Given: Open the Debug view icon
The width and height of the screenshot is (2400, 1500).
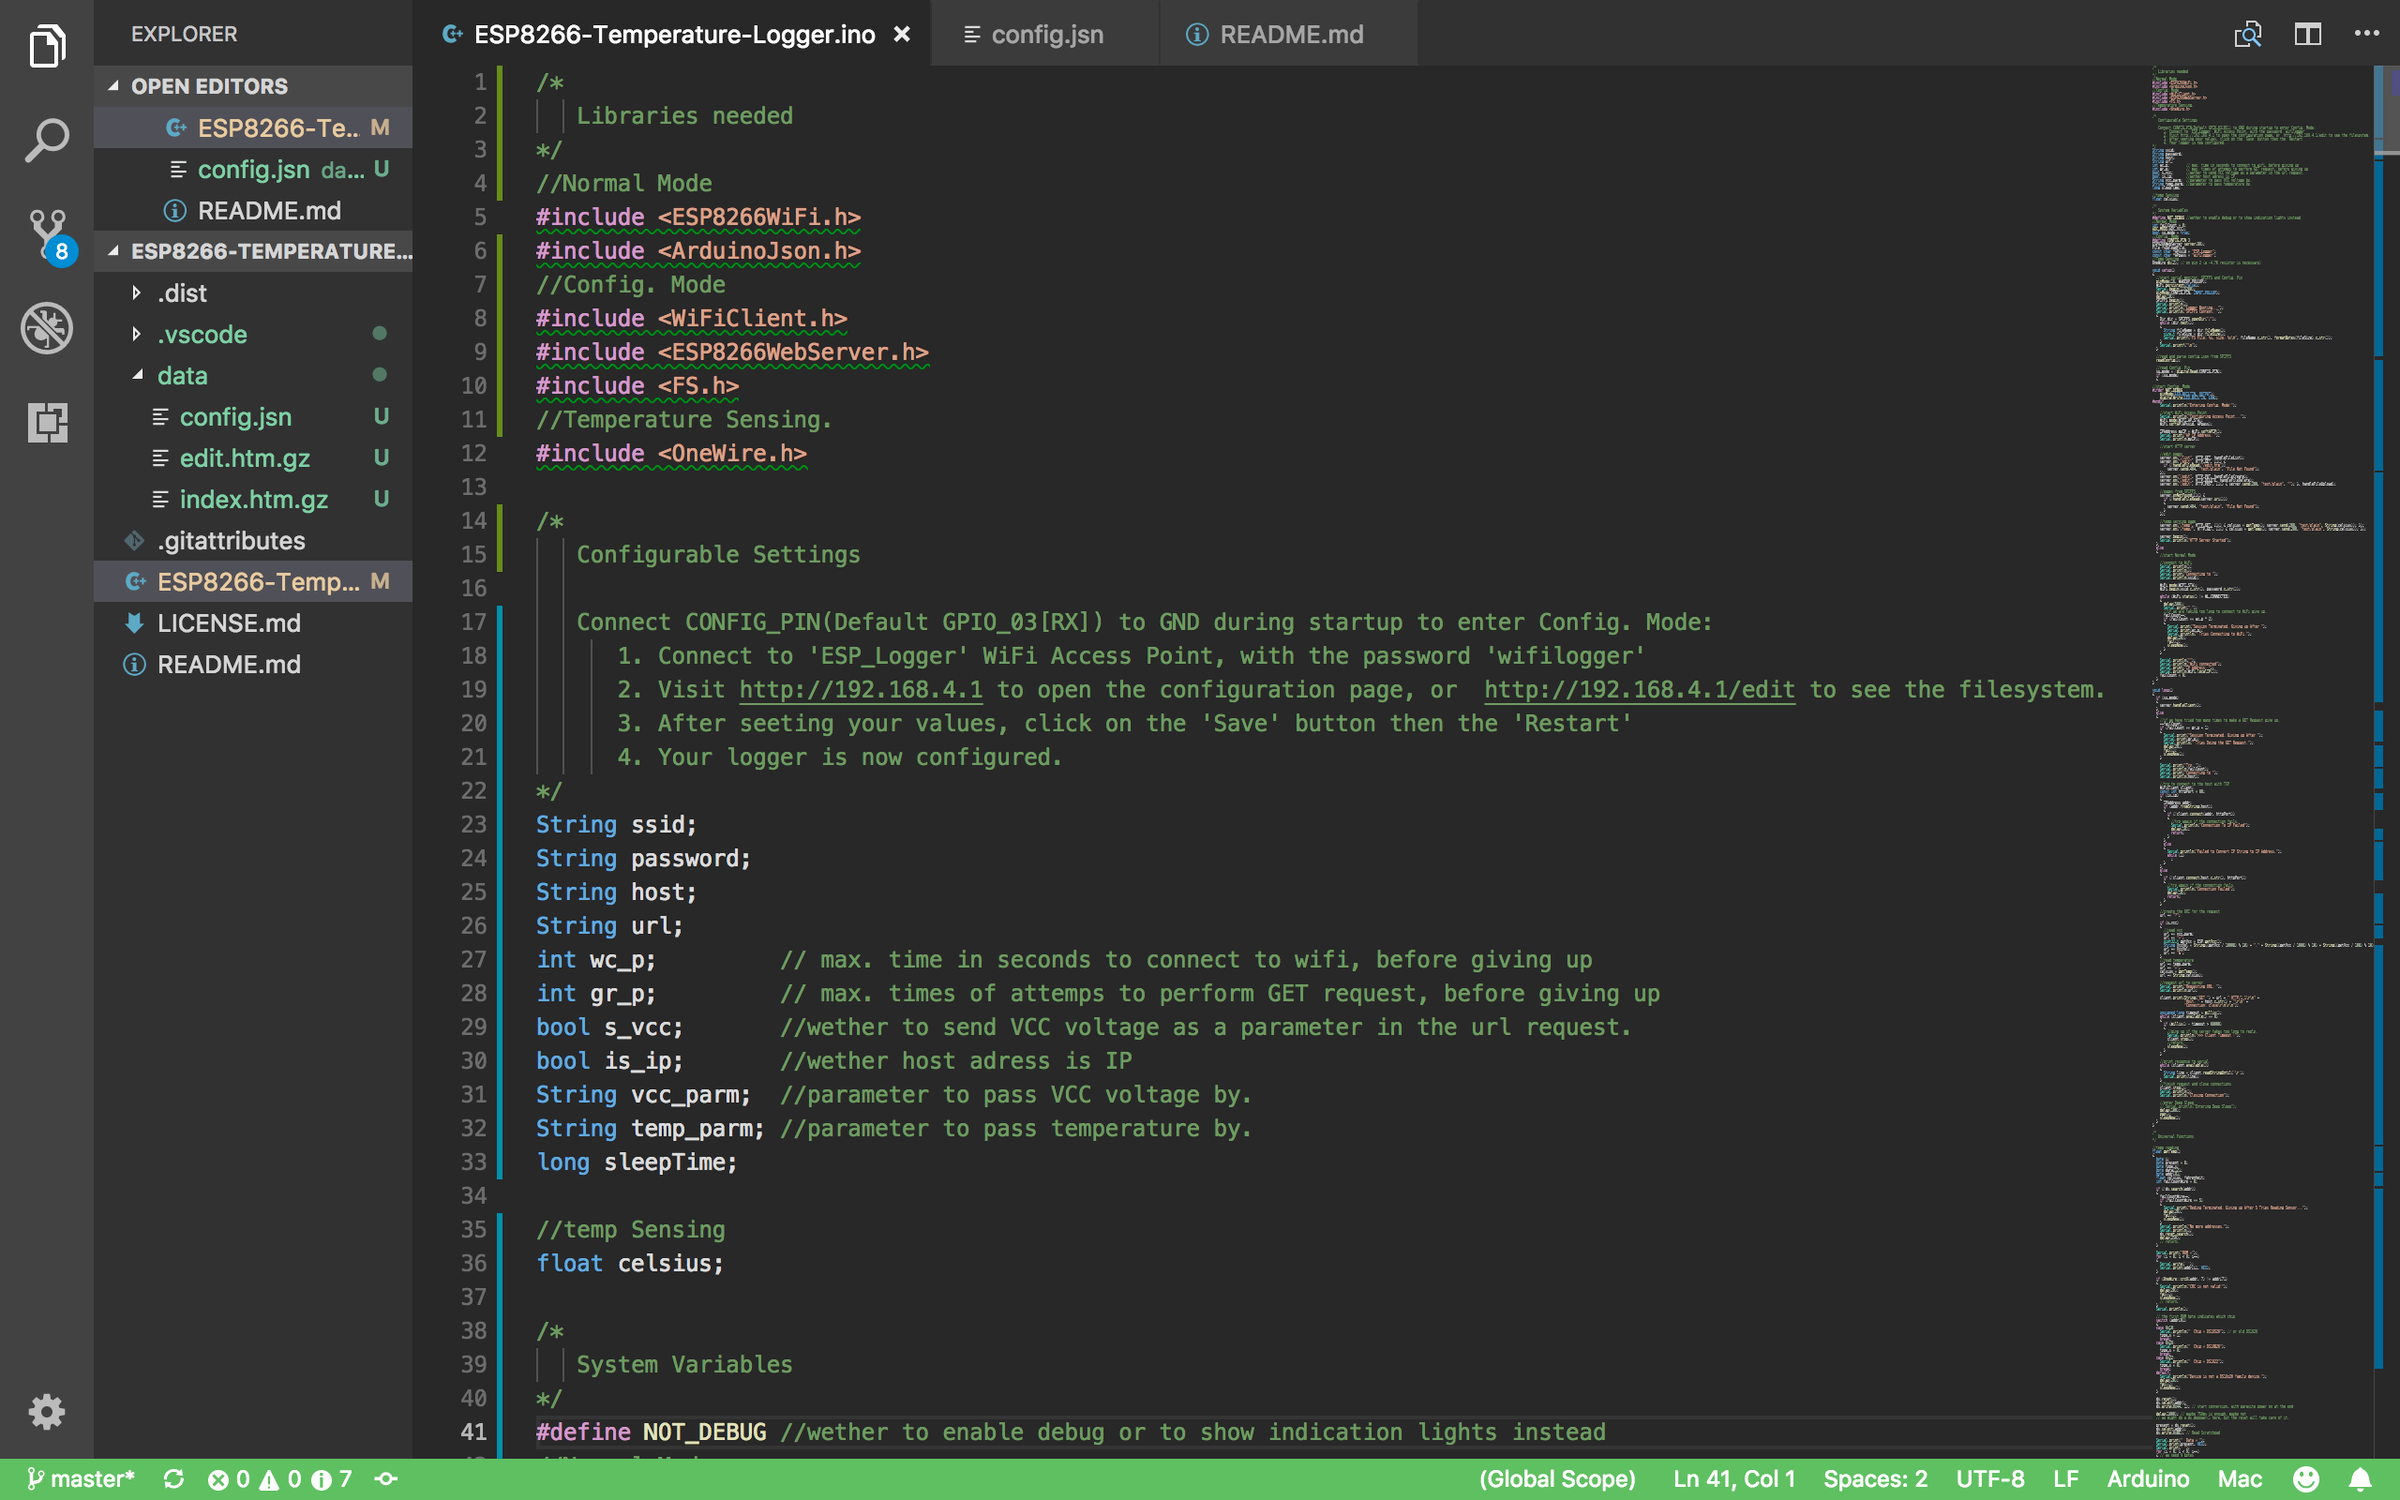Looking at the screenshot, I should click(46, 328).
